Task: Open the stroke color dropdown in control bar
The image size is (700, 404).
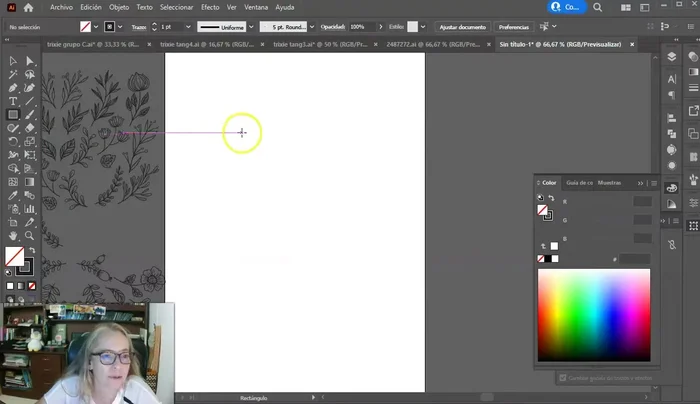Action: 120,27
